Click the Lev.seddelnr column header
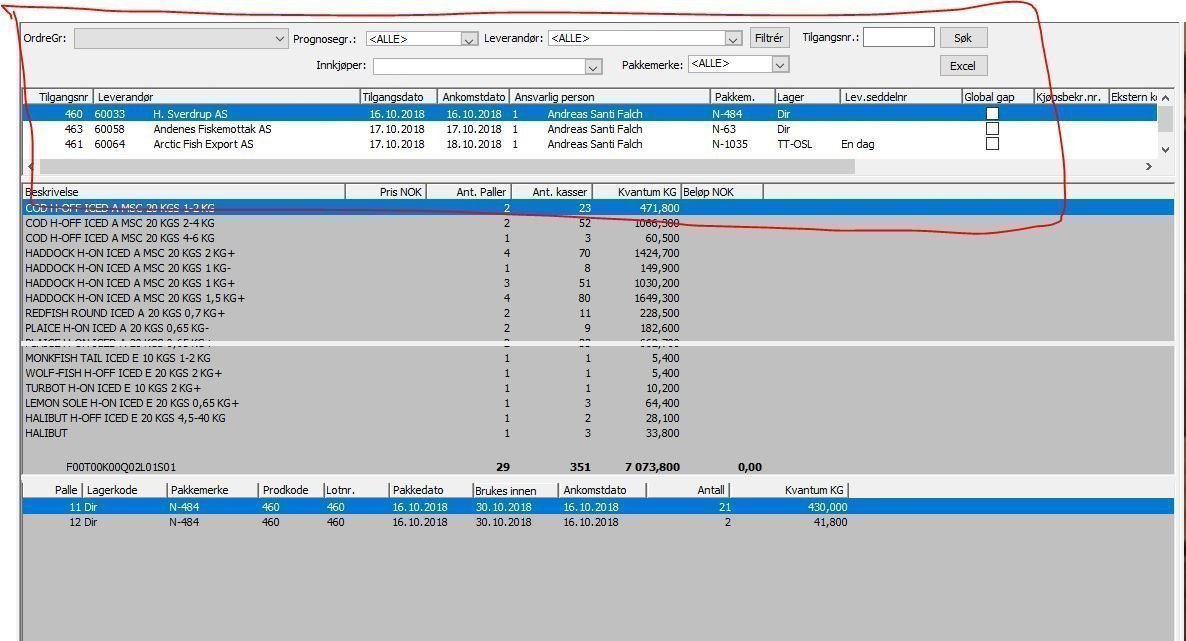1186x641 pixels. [900, 97]
